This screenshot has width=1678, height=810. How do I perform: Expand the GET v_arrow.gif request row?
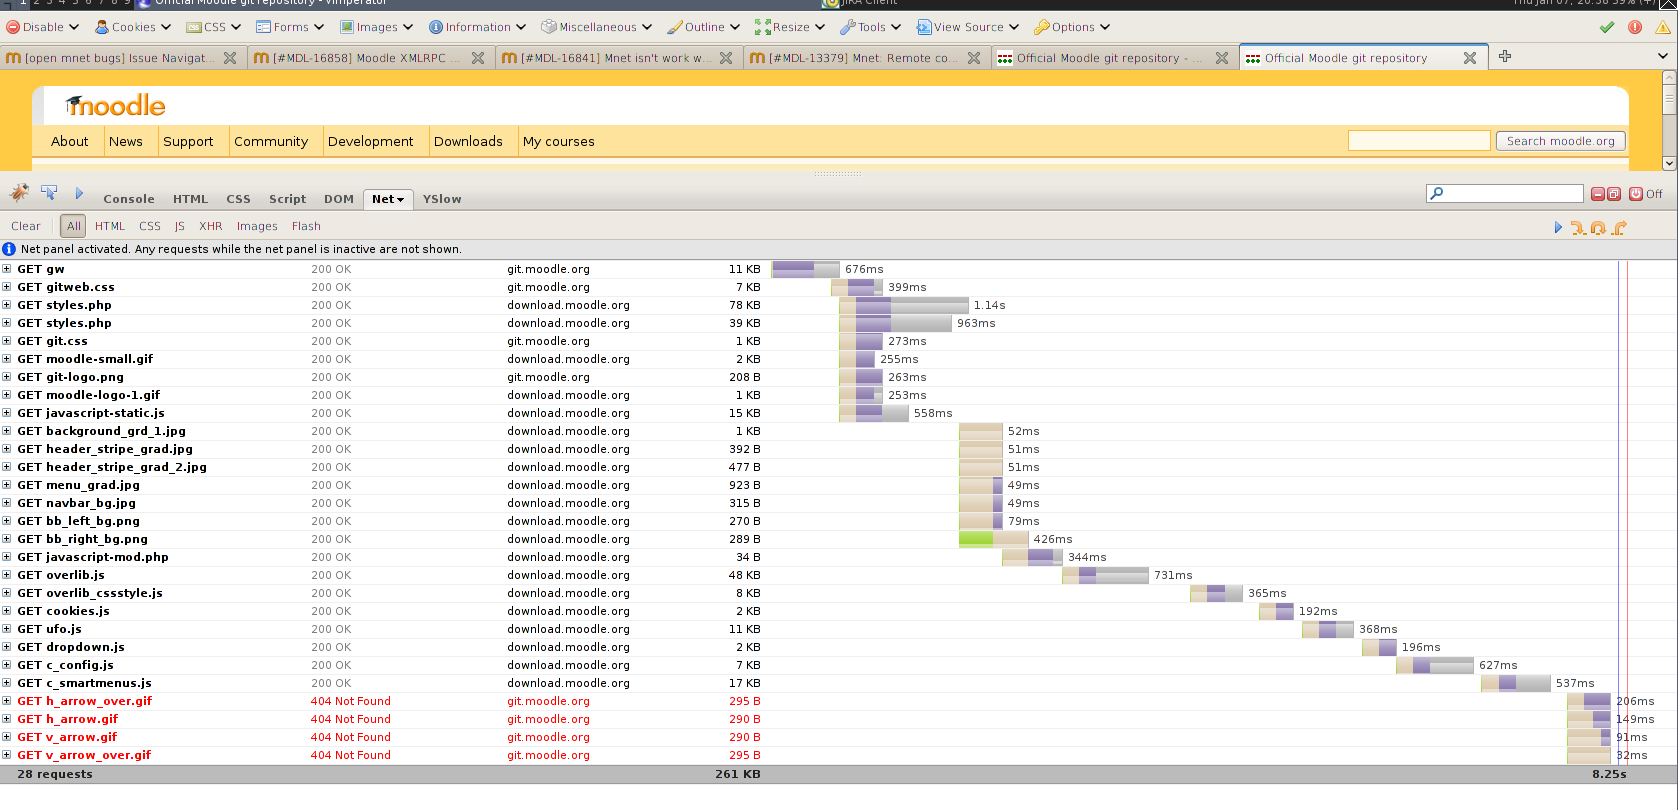(7, 737)
